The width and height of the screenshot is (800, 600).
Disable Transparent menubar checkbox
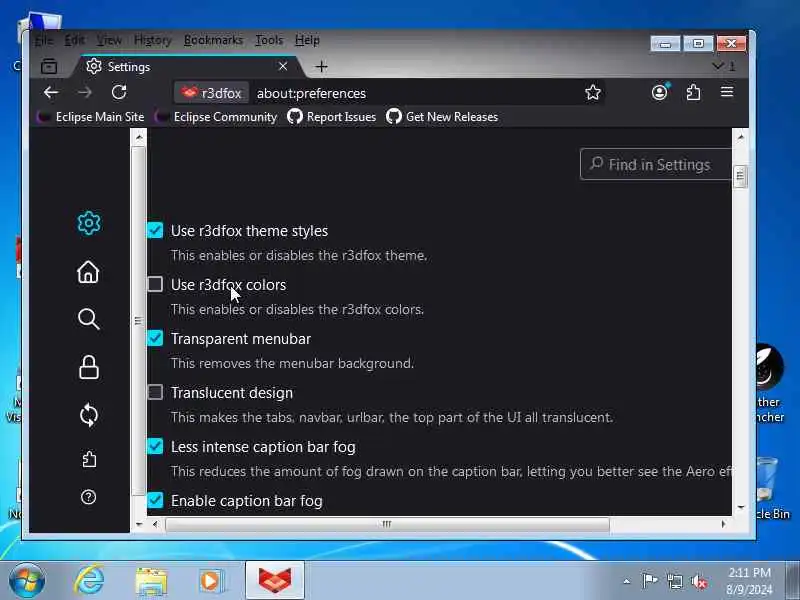click(155, 338)
